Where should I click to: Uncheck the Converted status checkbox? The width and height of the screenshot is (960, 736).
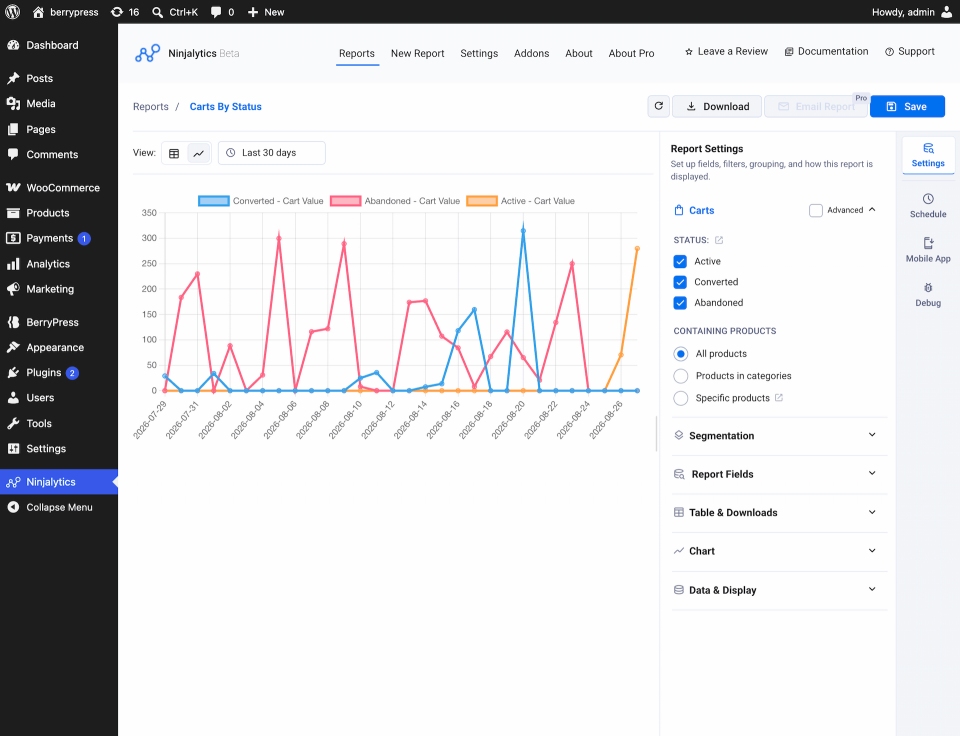pos(680,282)
